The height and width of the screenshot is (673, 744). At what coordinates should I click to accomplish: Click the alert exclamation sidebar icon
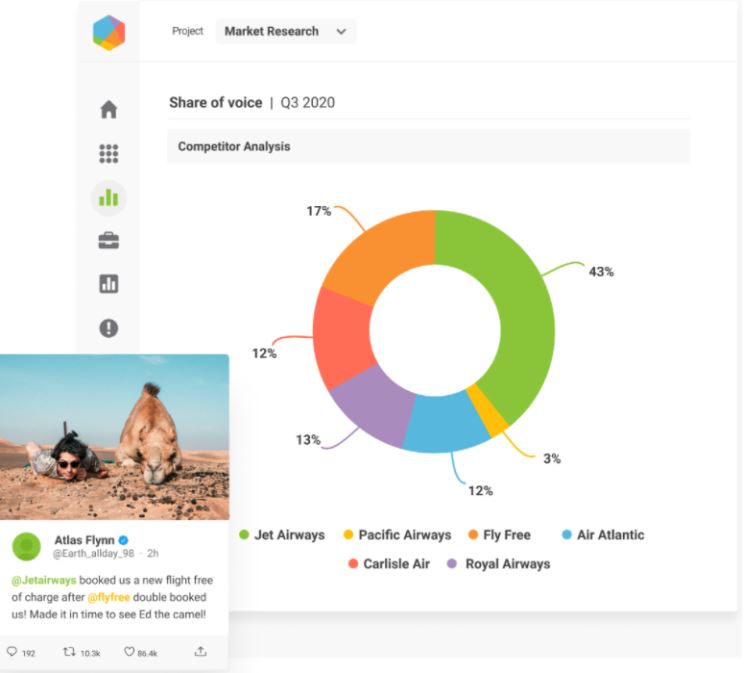click(109, 327)
